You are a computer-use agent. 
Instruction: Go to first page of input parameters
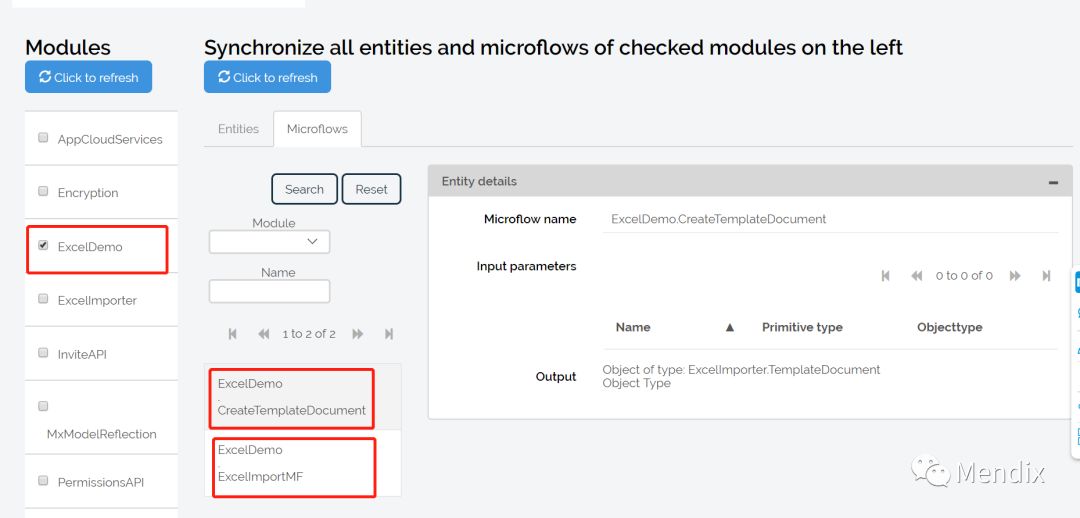click(x=886, y=276)
